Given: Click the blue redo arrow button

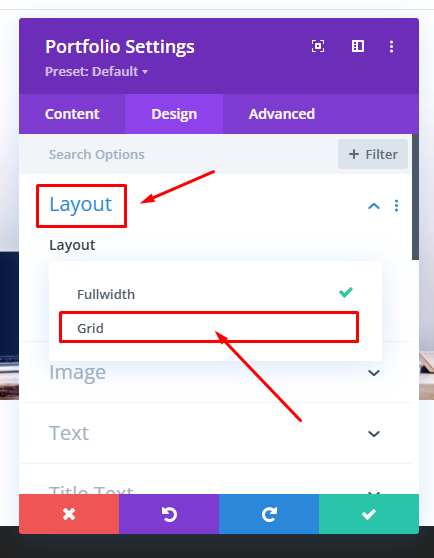Looking at the screenshot, I should [269, 514].
